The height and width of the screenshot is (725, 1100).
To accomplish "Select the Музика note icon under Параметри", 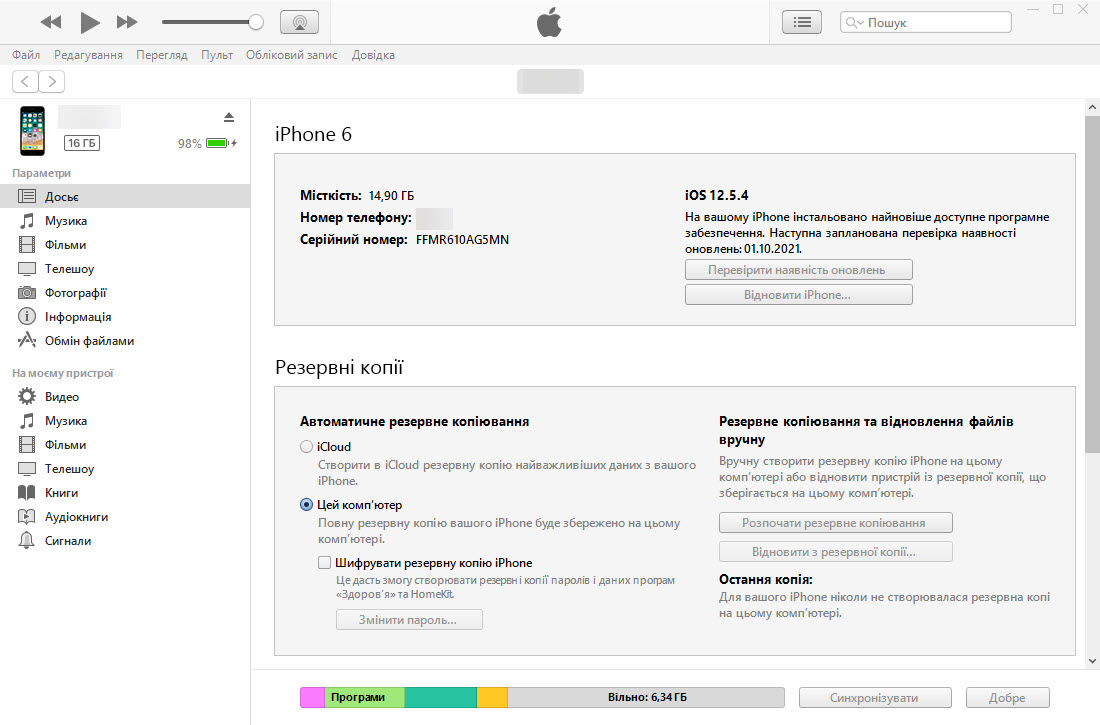I will coord(27,220).
